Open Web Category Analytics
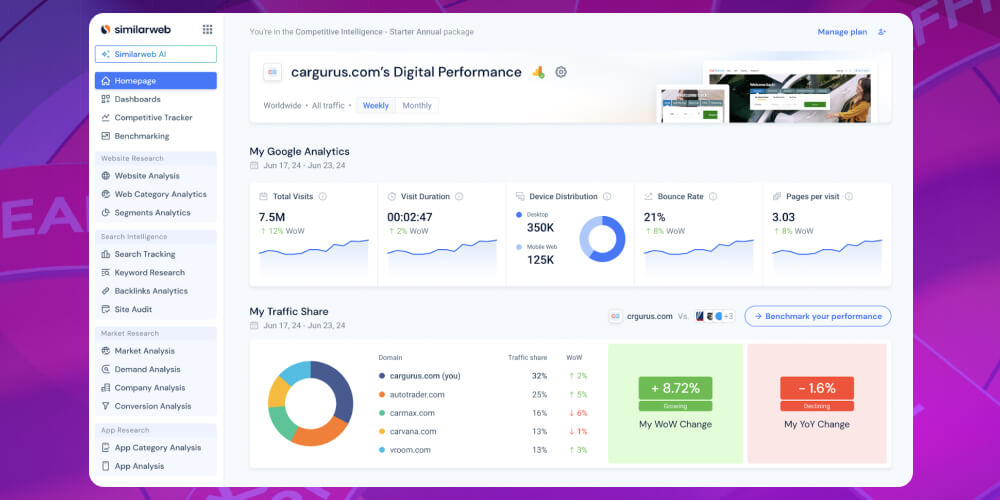 coord(156,195)
